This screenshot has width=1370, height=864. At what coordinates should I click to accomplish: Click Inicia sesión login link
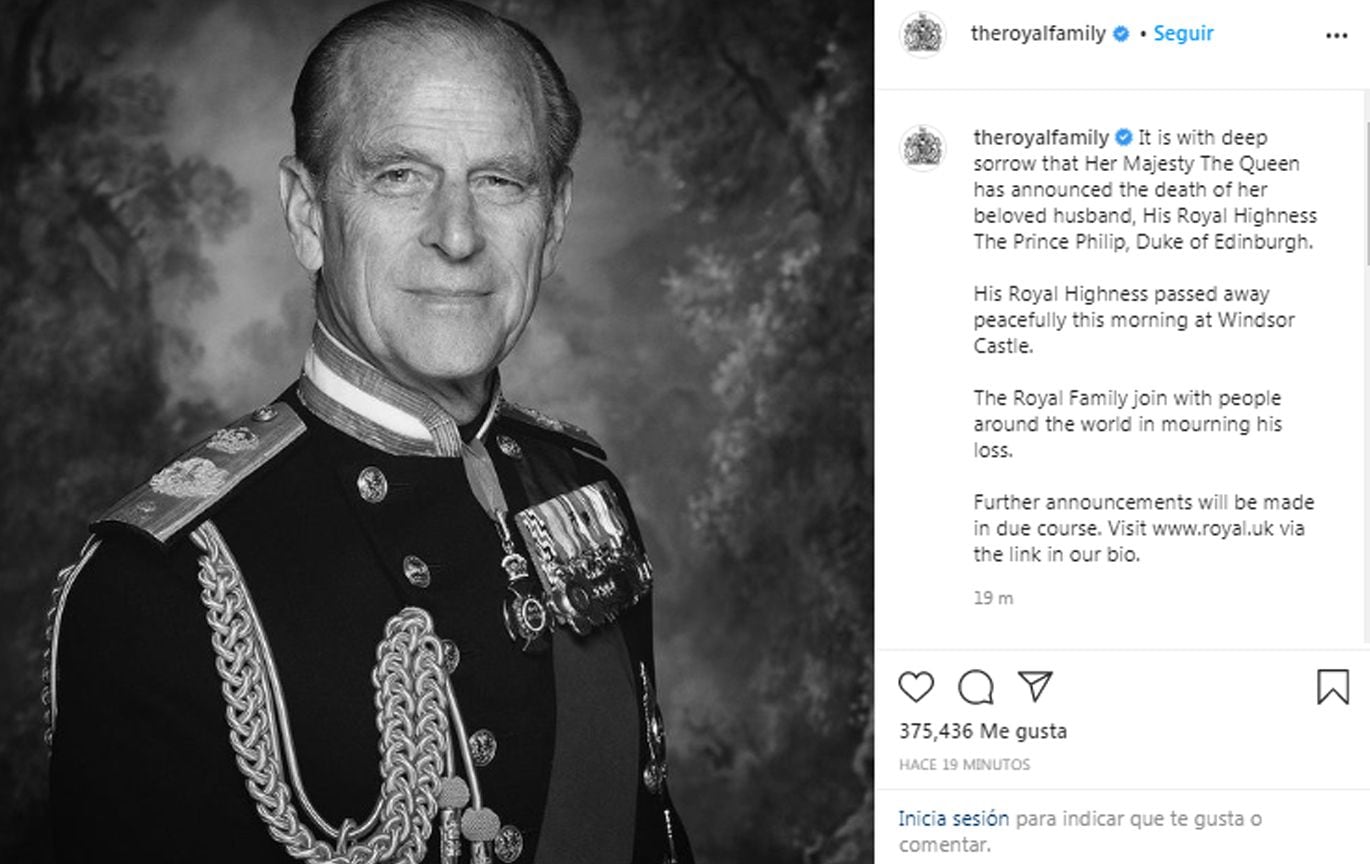point(953,818)
